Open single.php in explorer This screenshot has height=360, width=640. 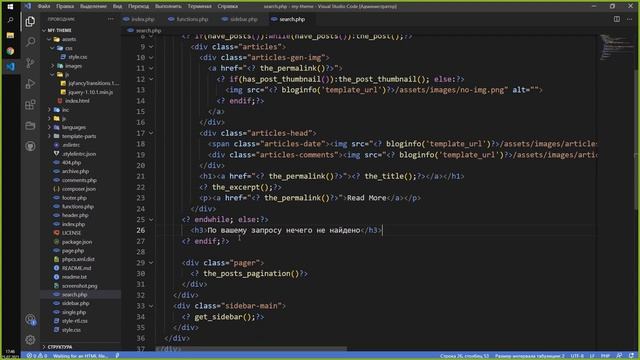[74, 312]
